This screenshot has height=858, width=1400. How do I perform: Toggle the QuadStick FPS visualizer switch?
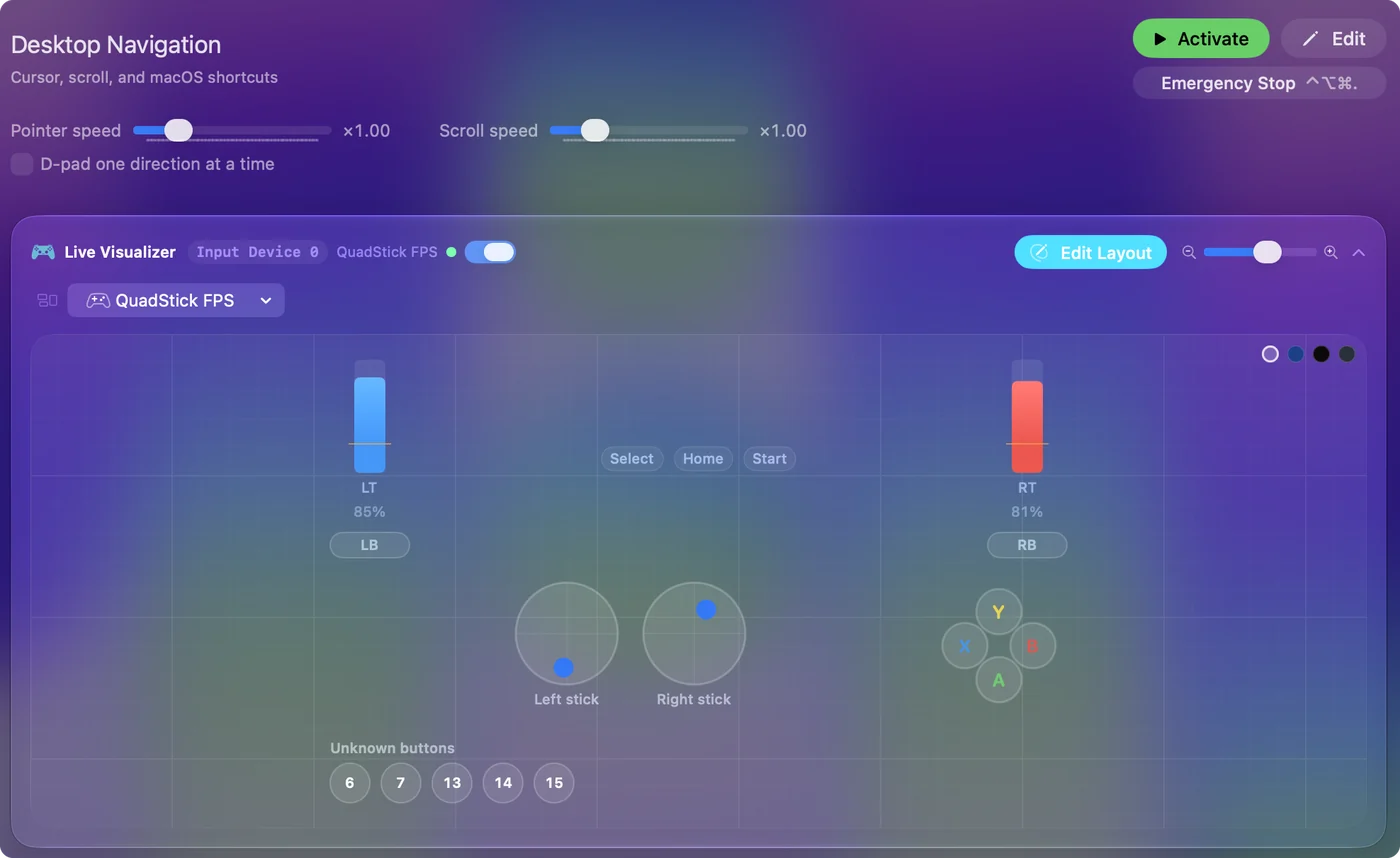pos(490,252)
